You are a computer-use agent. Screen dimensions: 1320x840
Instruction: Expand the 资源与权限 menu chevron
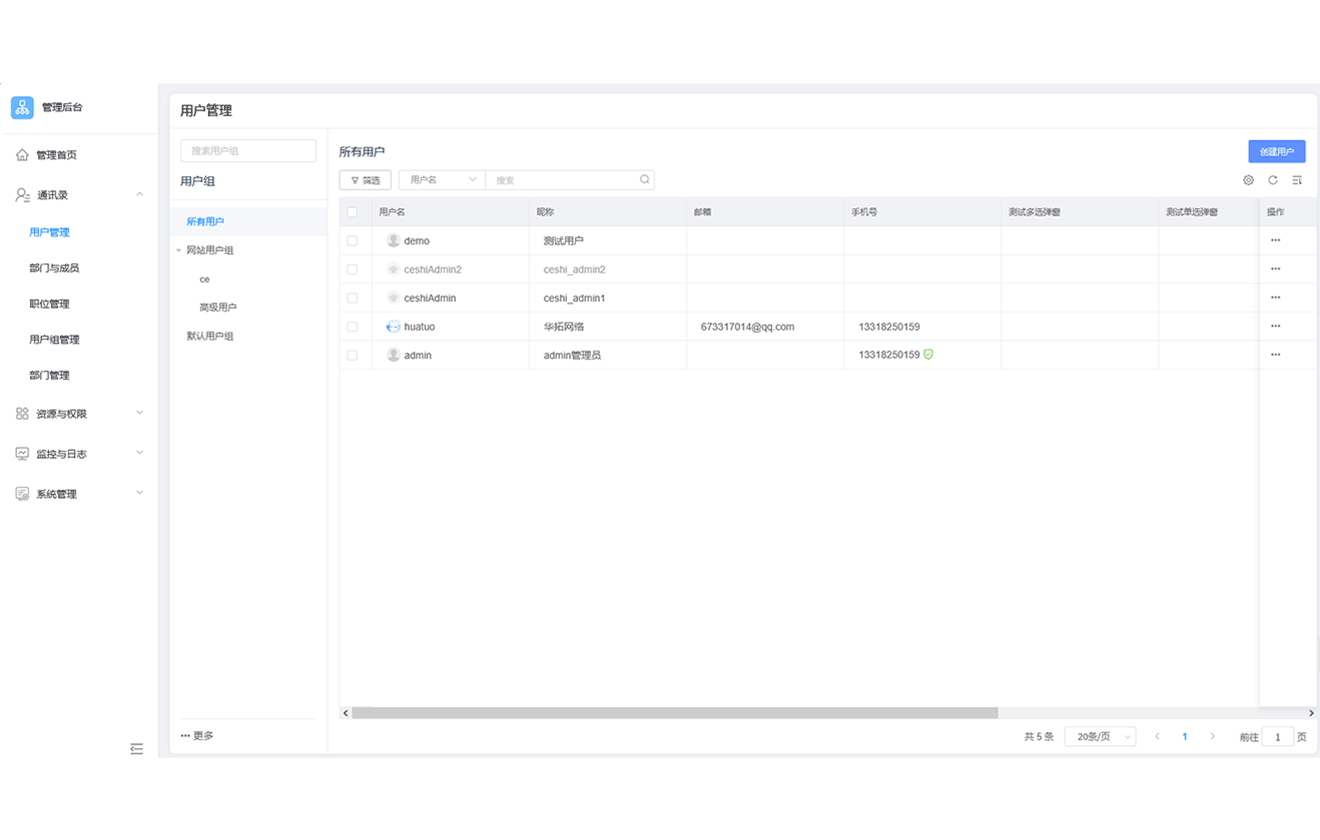(139, 413)
